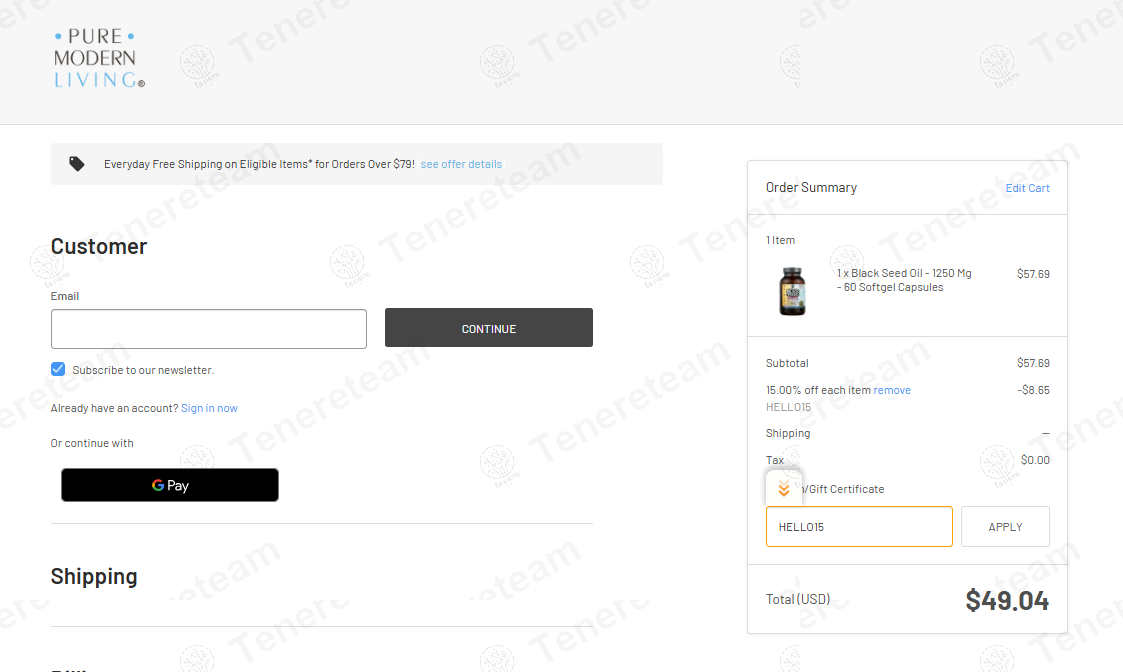Click the price tag icon in shipping banner
This screenshot has width=1123, height=672.
[x=77, y=164]
